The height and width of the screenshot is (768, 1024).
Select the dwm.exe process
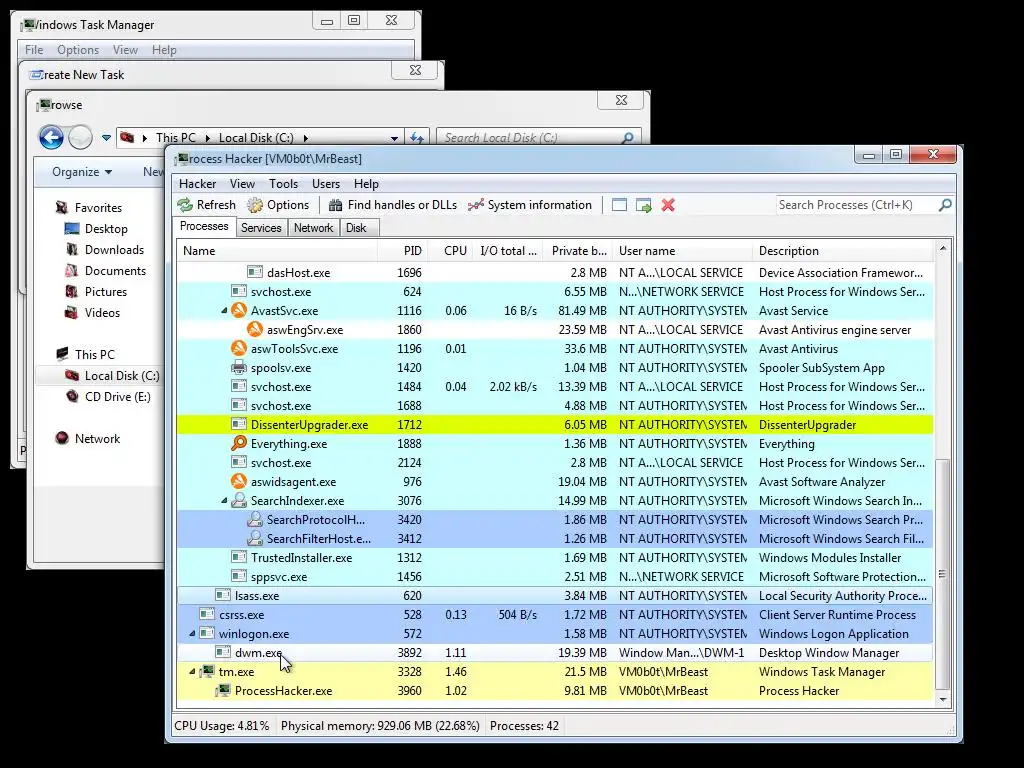554,652
